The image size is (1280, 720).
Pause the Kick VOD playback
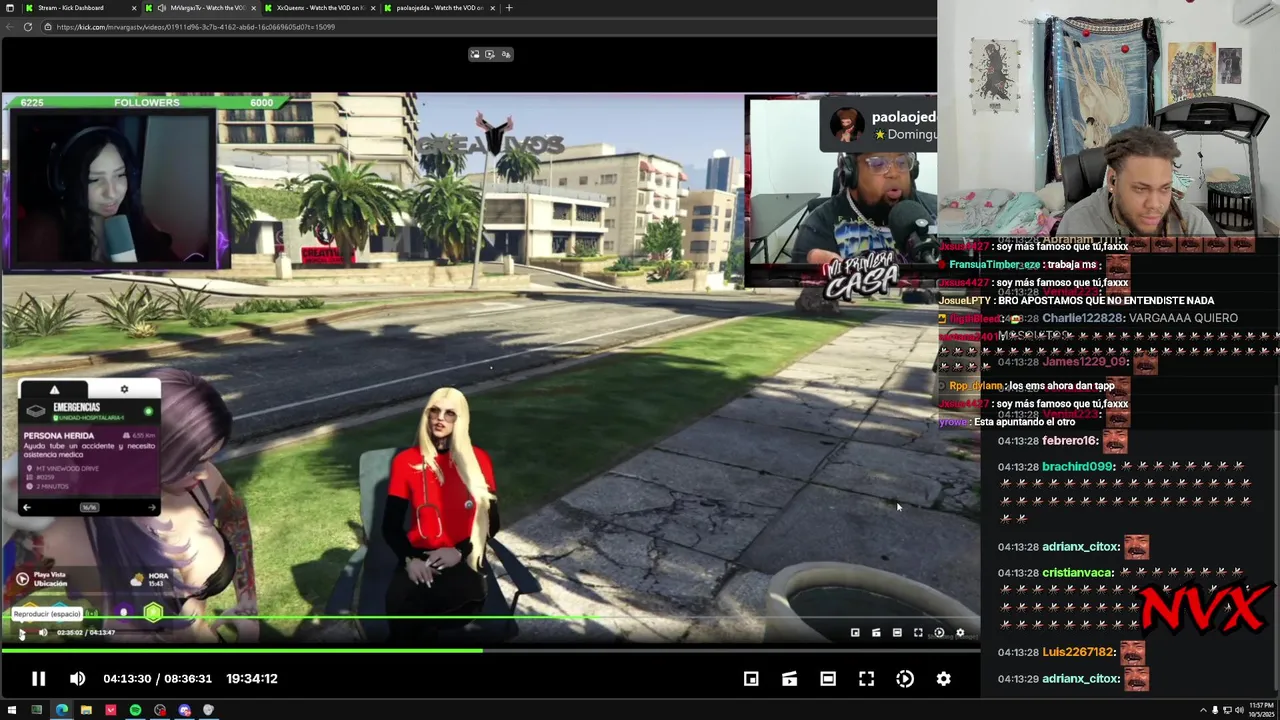click(x=38, y=679)
